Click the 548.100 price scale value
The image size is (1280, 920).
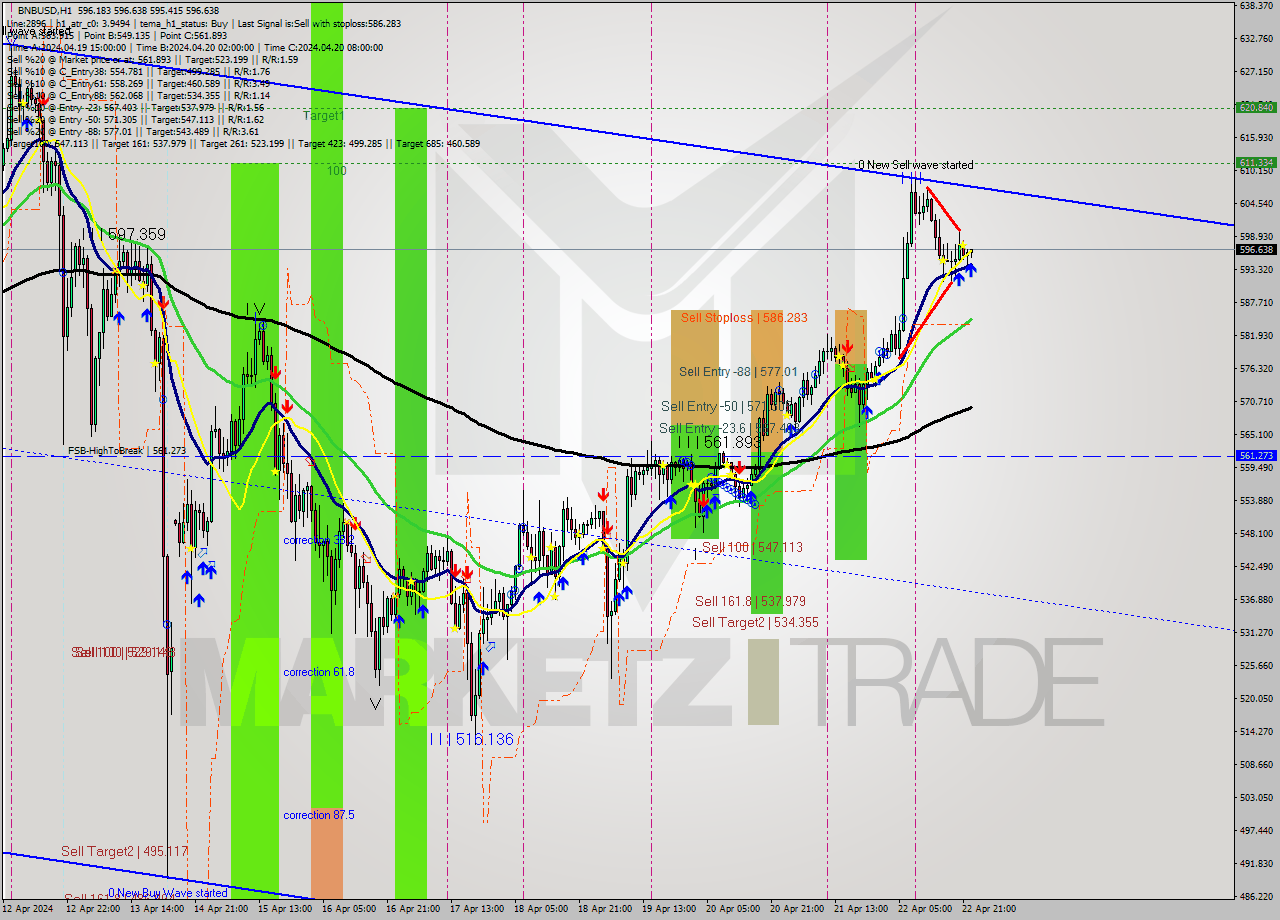pyautogui.click(x=1256, y=533)
